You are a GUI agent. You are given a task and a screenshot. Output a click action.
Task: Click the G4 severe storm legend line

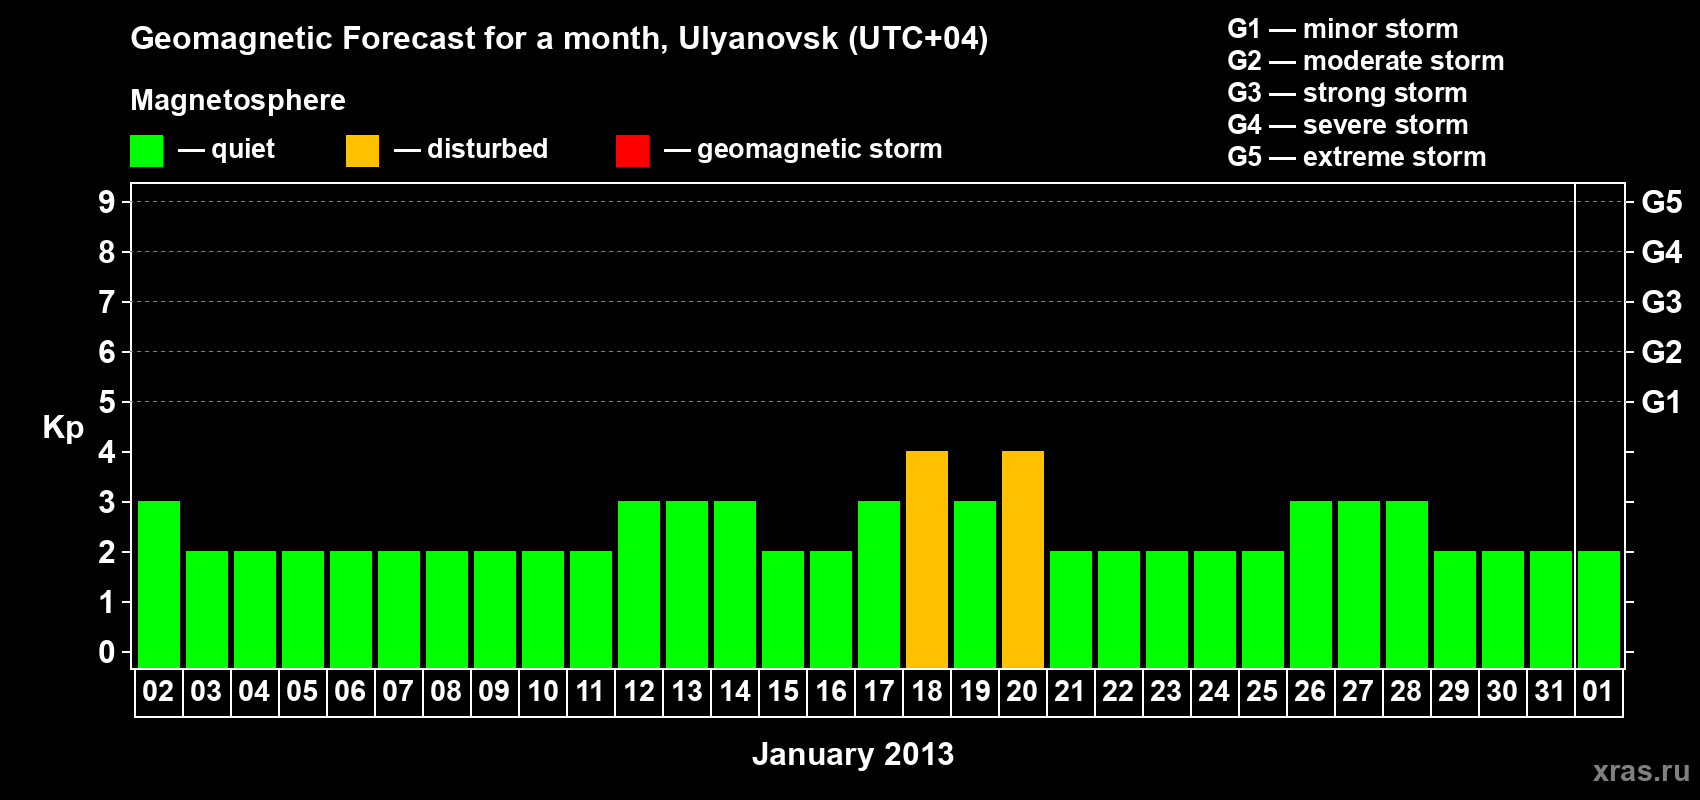click(x=1348, y=125)
